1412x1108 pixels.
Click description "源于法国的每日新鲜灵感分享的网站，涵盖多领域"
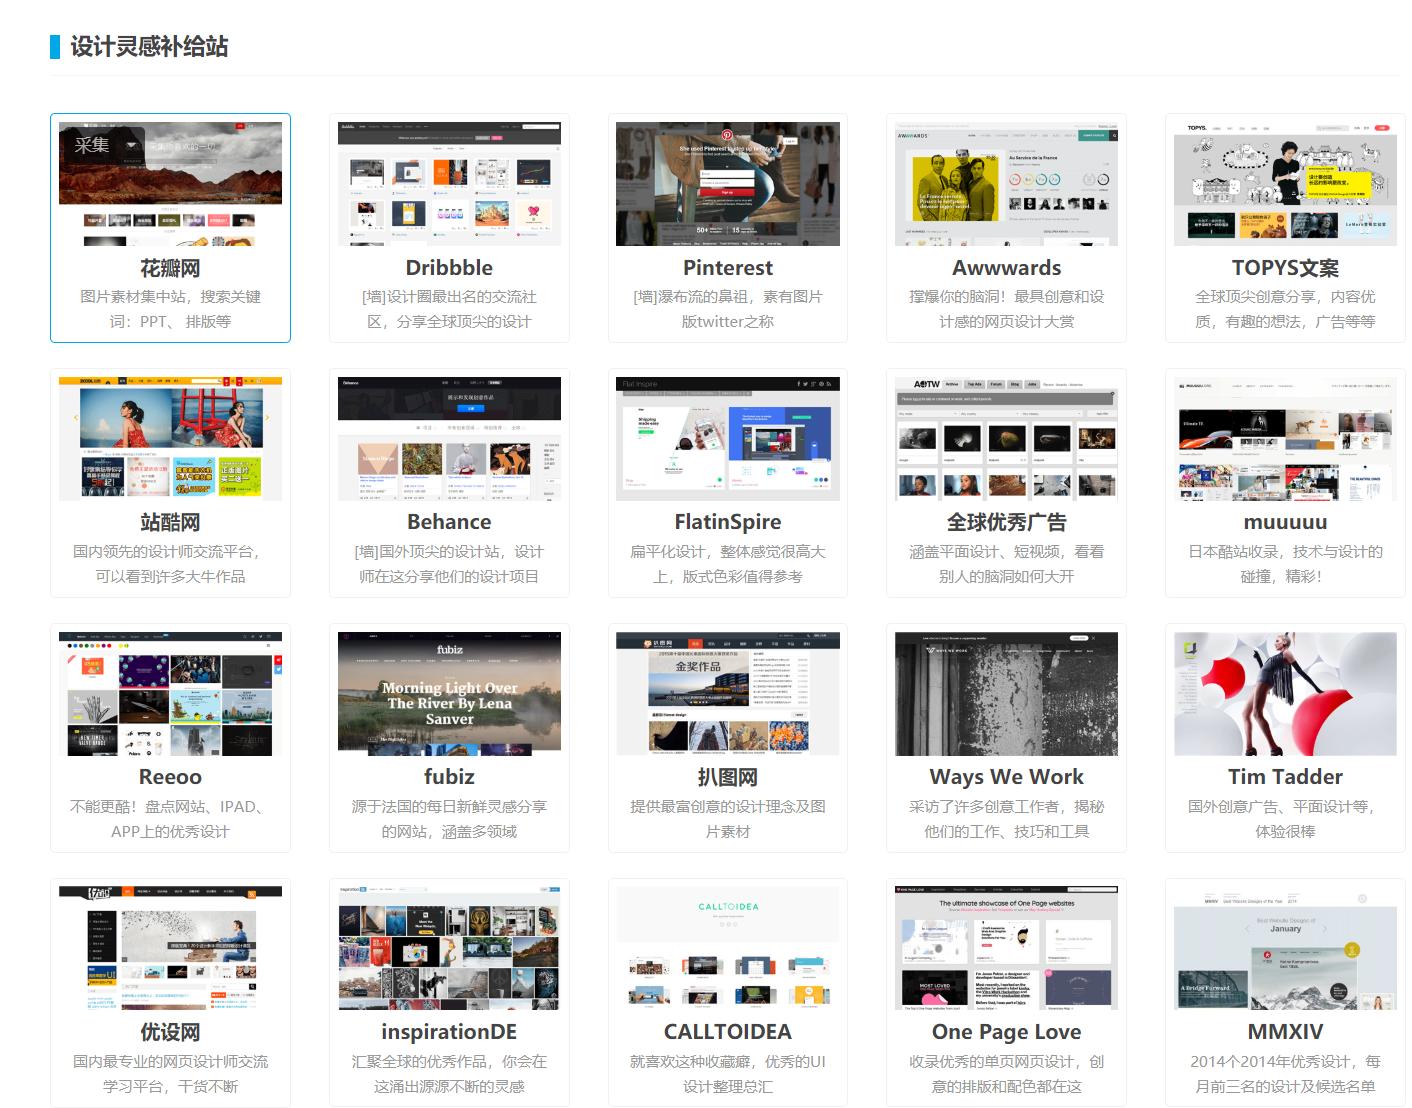coord(449,819)
